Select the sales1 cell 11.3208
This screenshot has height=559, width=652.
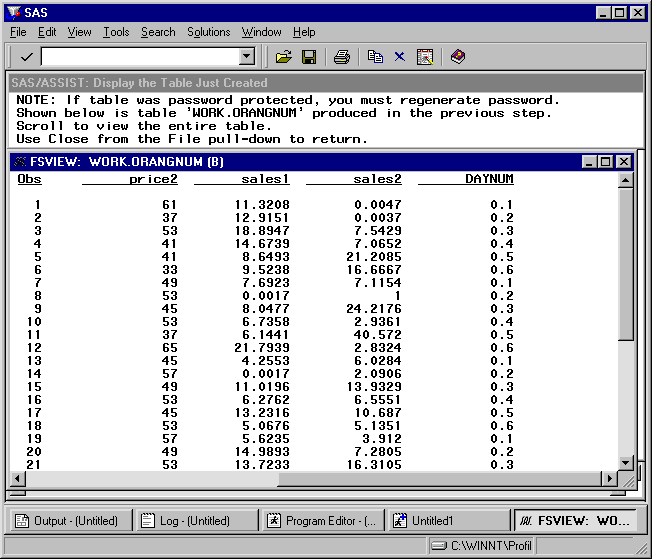tap(262, 205)
